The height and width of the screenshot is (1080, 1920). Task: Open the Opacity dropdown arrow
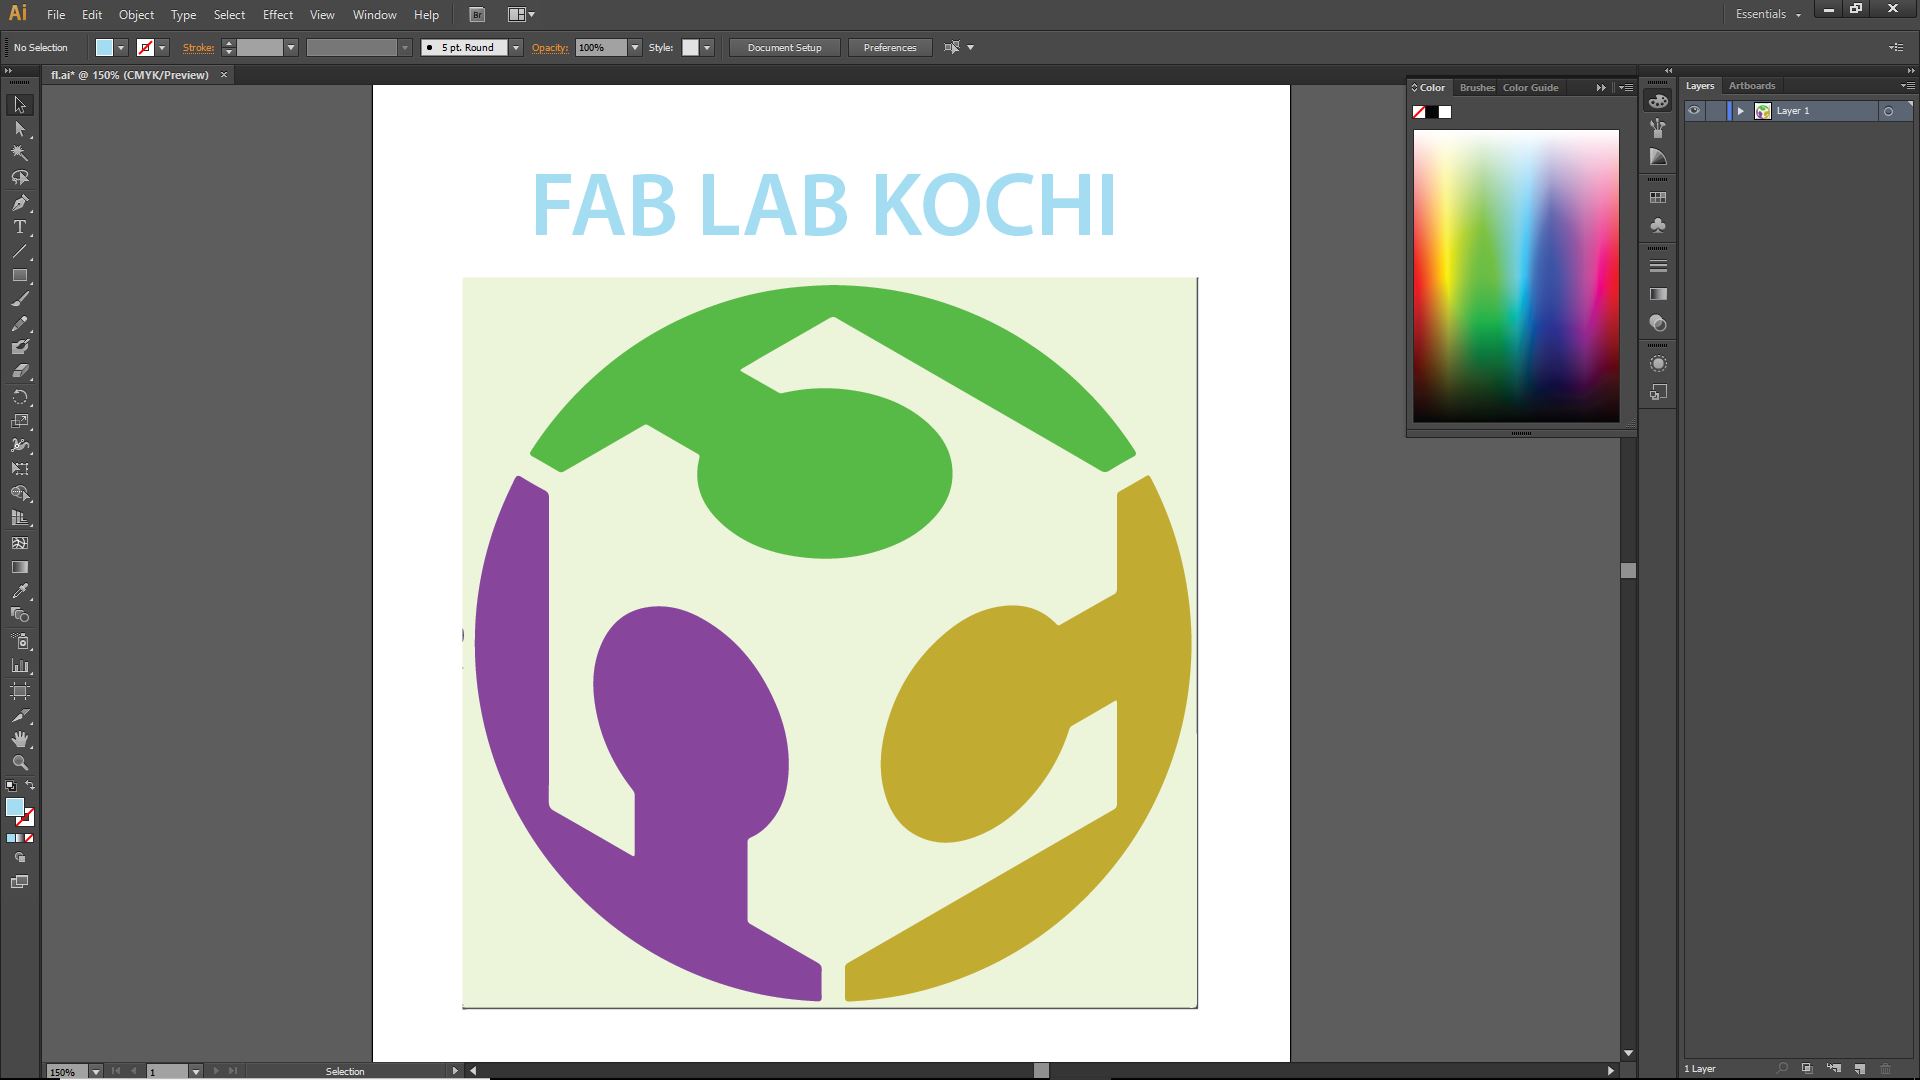pyautogui.click(x=634, y=48)
